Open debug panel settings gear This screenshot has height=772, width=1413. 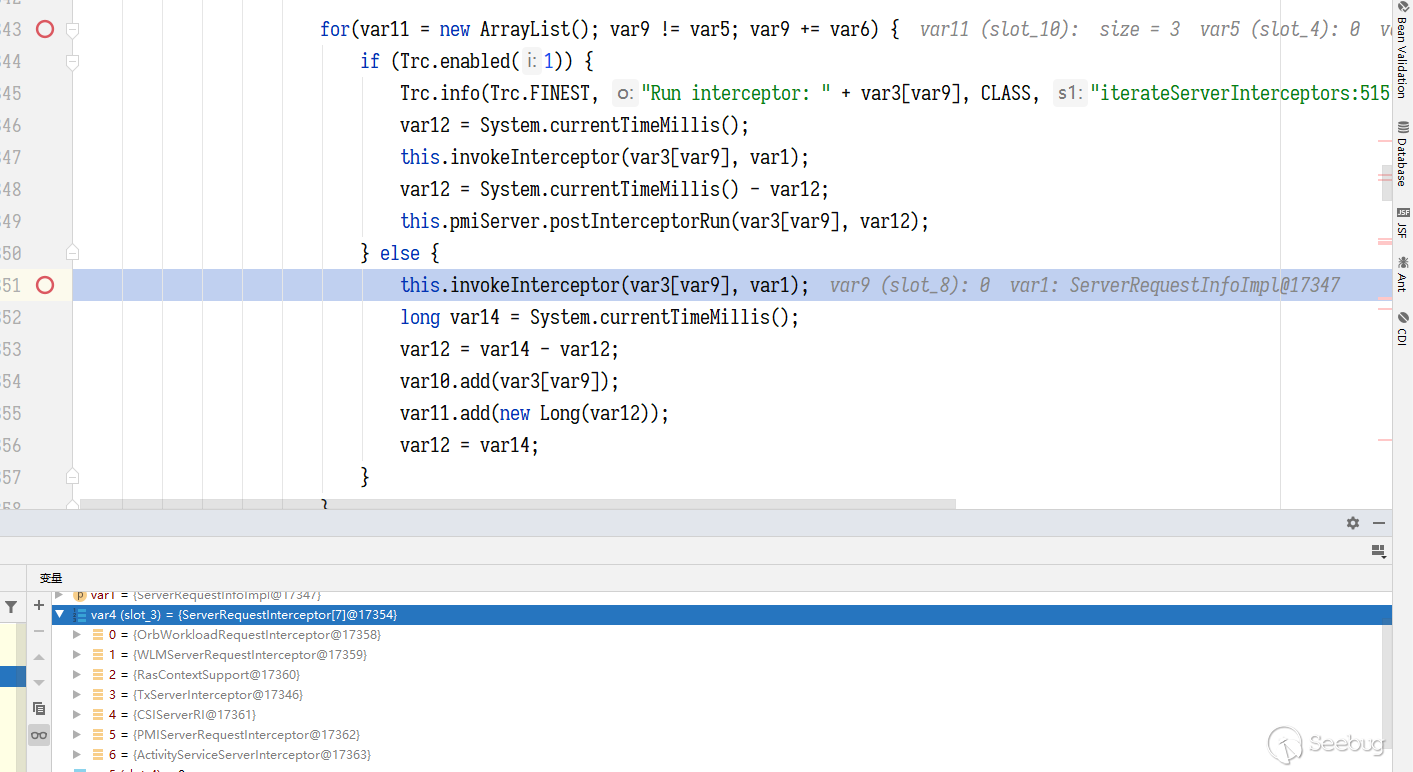click(1353, 523)
